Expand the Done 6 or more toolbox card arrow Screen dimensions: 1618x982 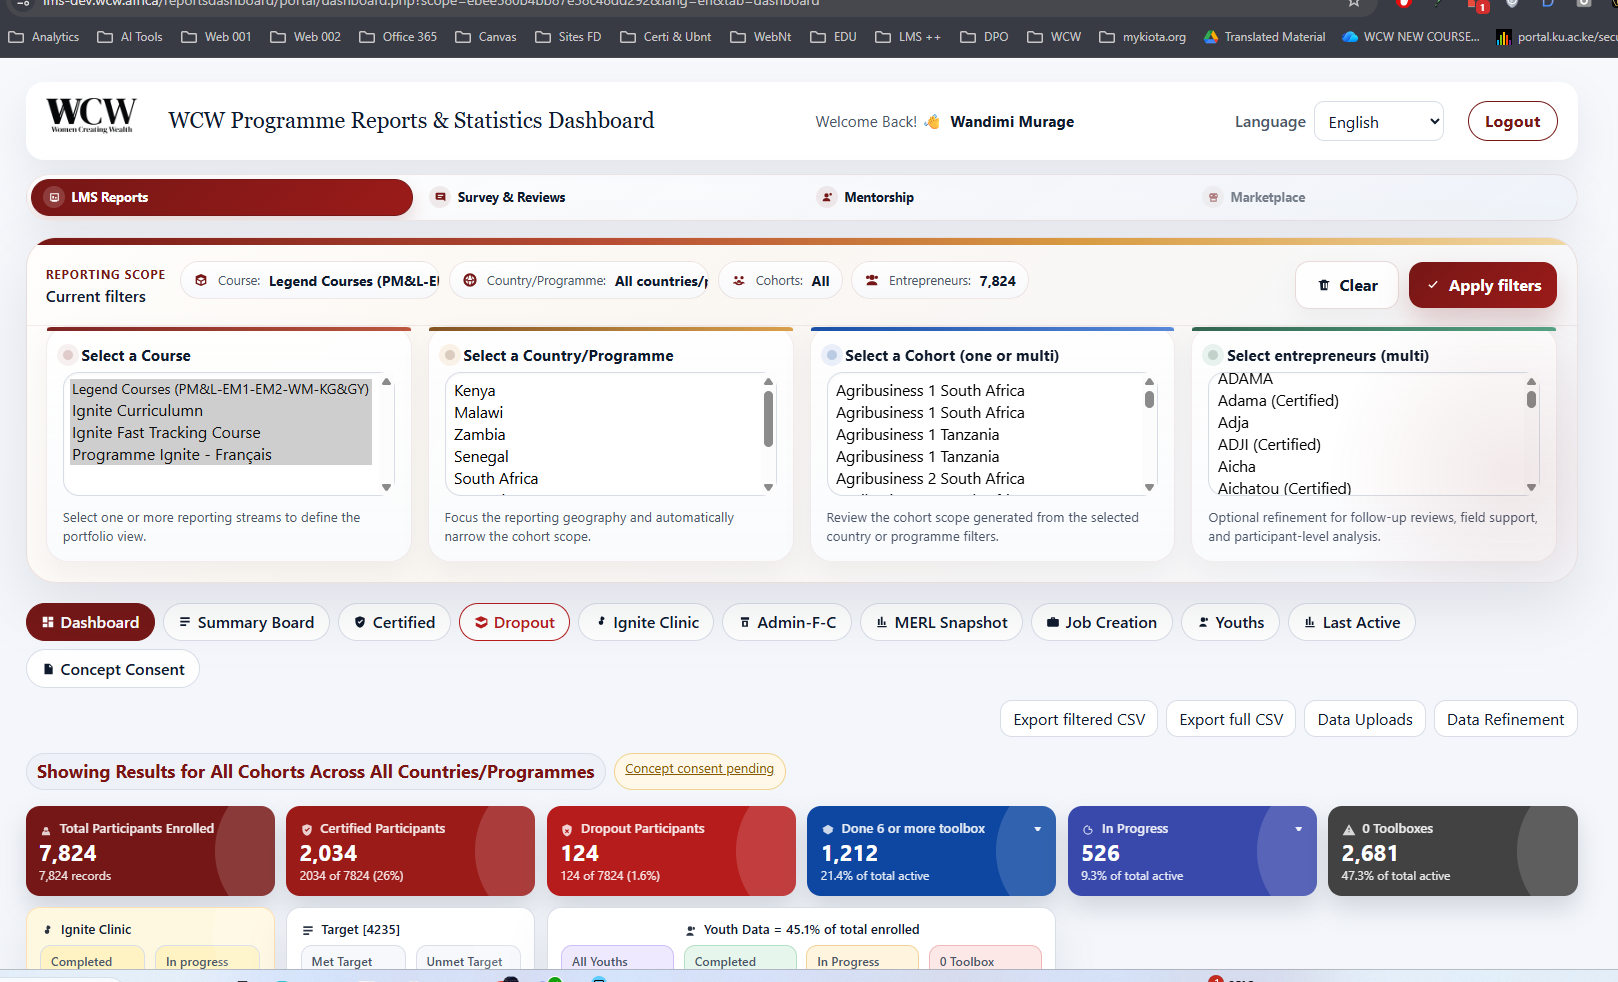1038,829
